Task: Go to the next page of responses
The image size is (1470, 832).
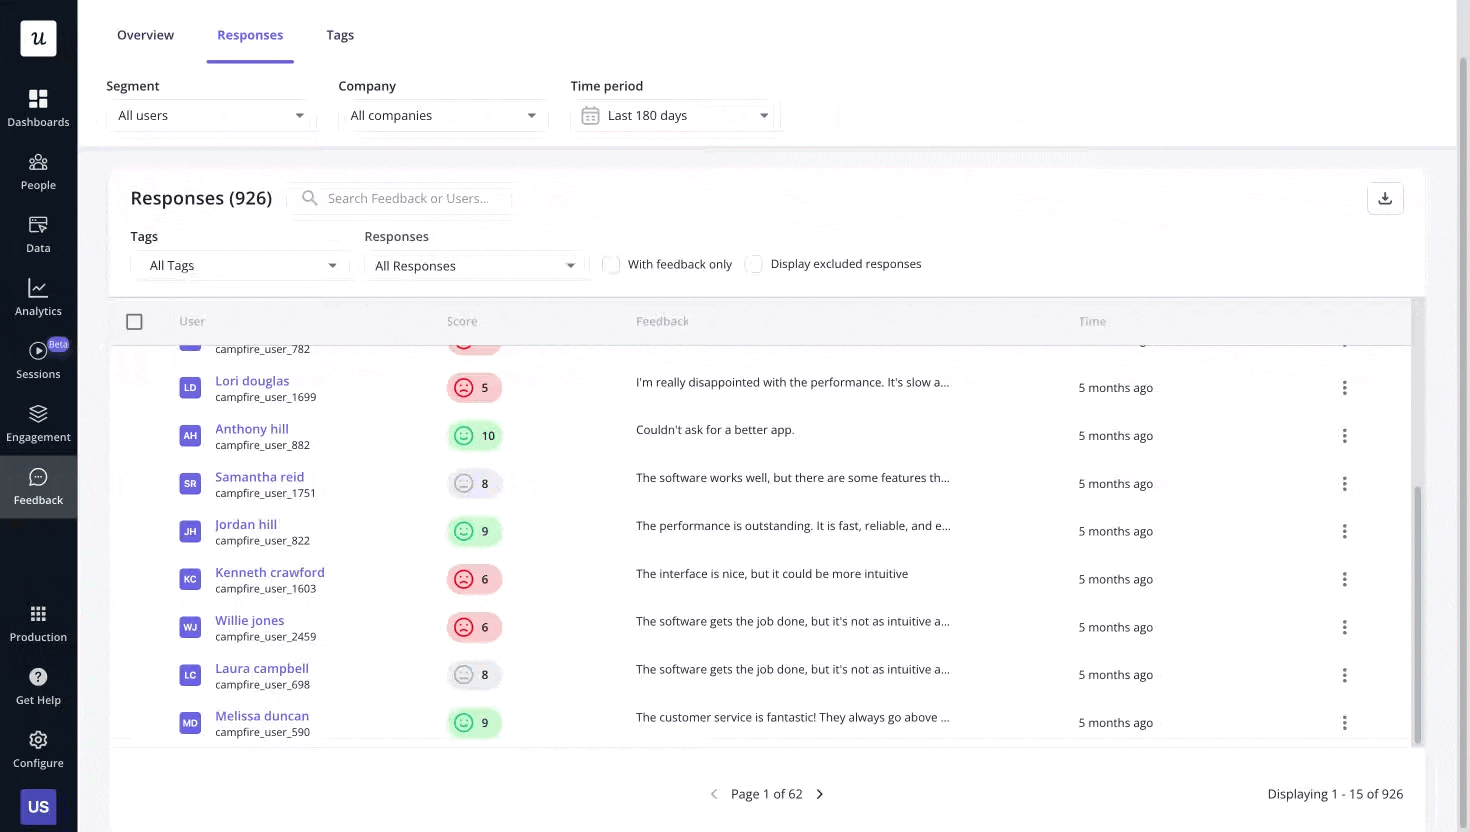Action: pos(819,793)
